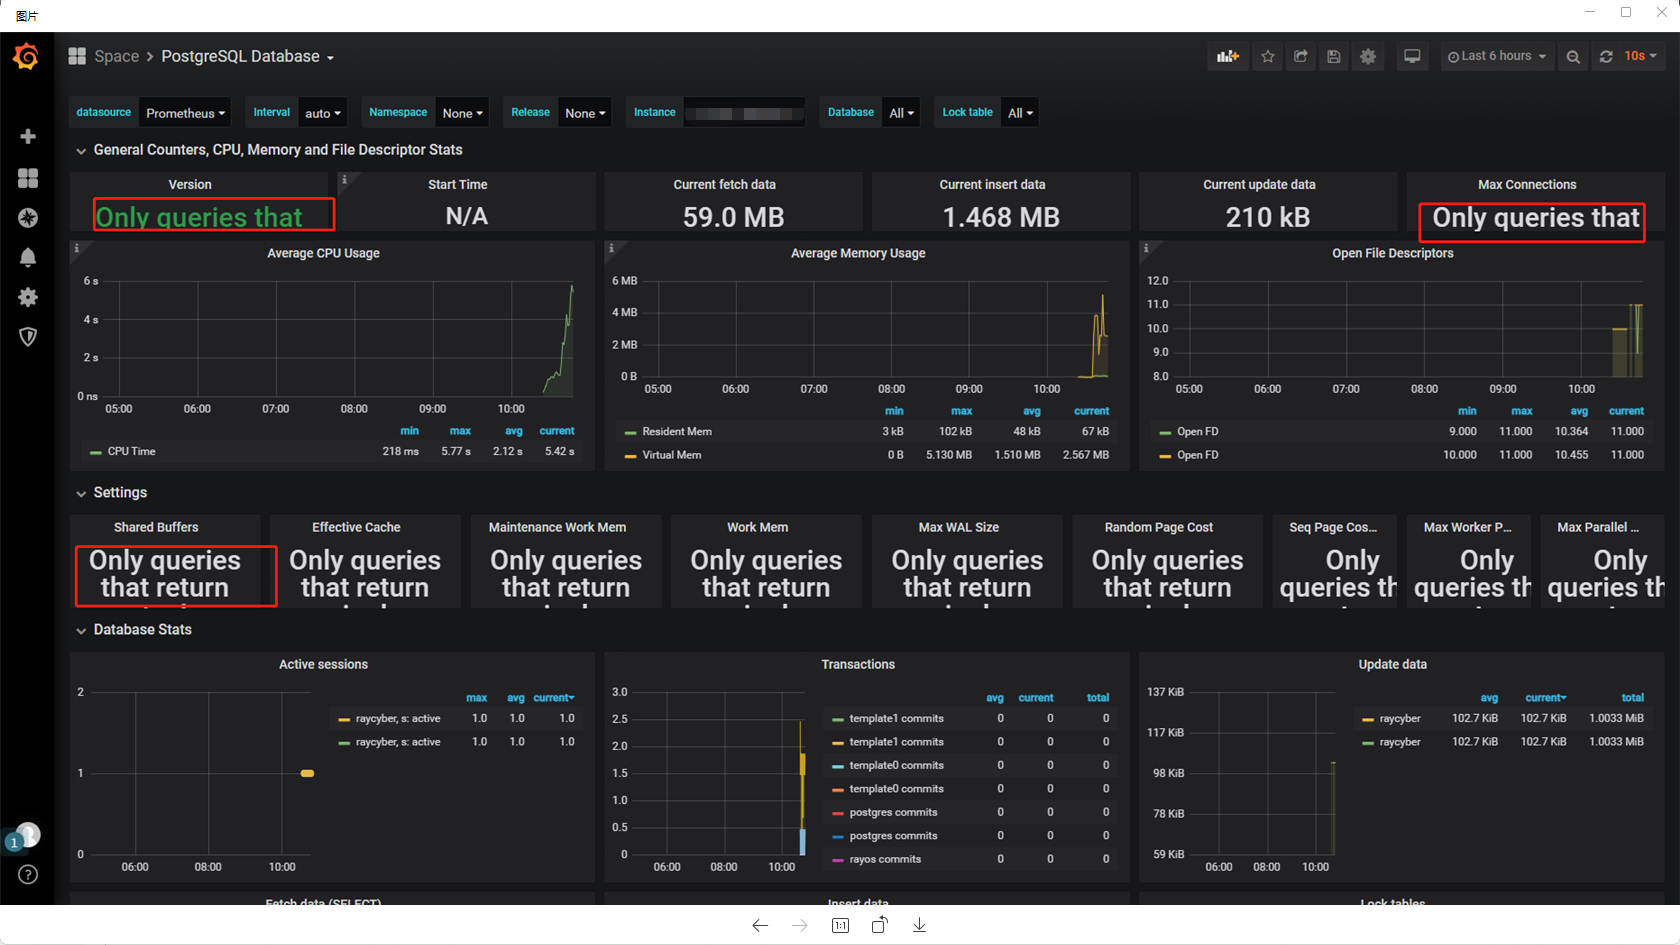Sort Update data legend by total
Image resolution: width=1680 pixels, height=945 pixels.
click(x=1632, y=698)
